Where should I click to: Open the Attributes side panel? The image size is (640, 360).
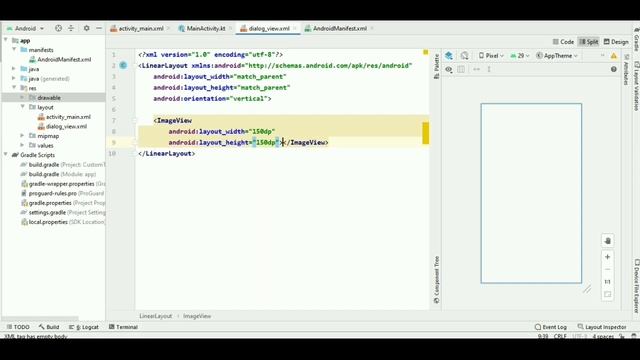coord(627,69)
